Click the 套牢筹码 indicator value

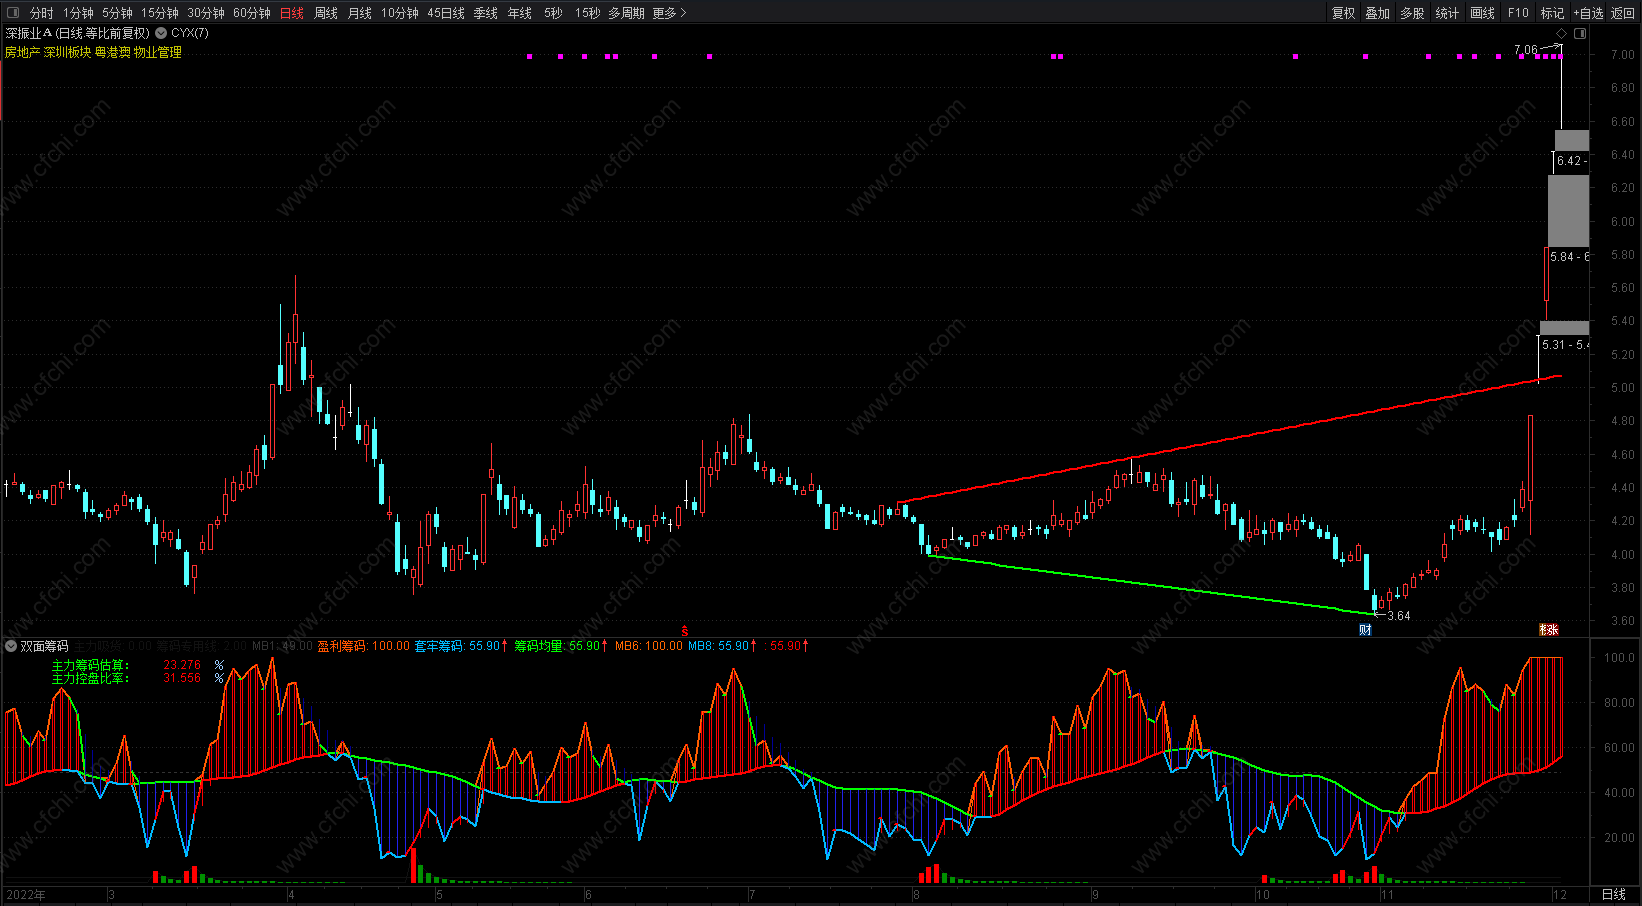pyautogui.click(x=461, y=646)
